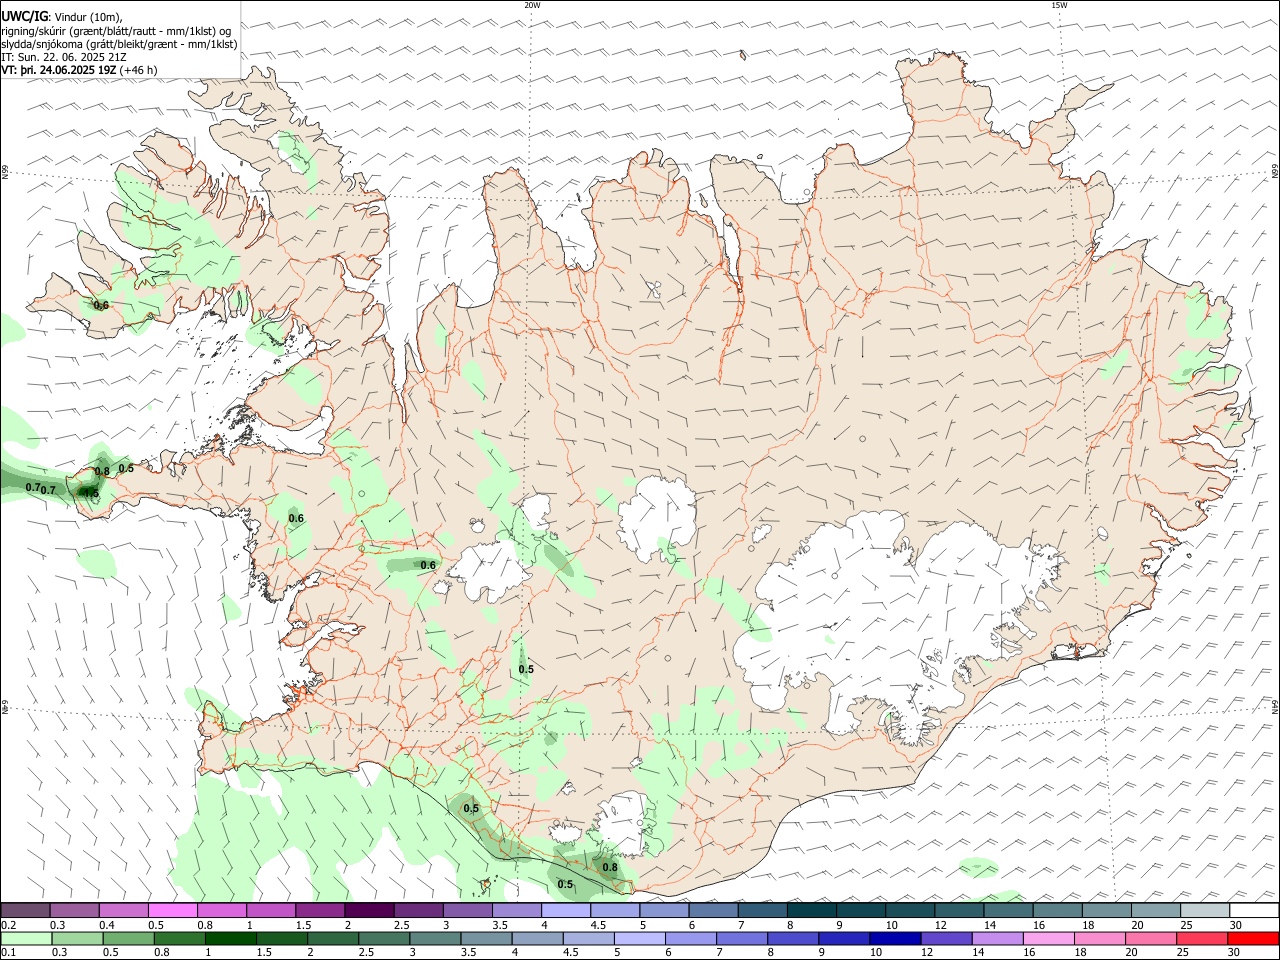Pick the bright red 30 rain legend swatch
Screen dimensions: 1280x960
tap(1253, 938)
